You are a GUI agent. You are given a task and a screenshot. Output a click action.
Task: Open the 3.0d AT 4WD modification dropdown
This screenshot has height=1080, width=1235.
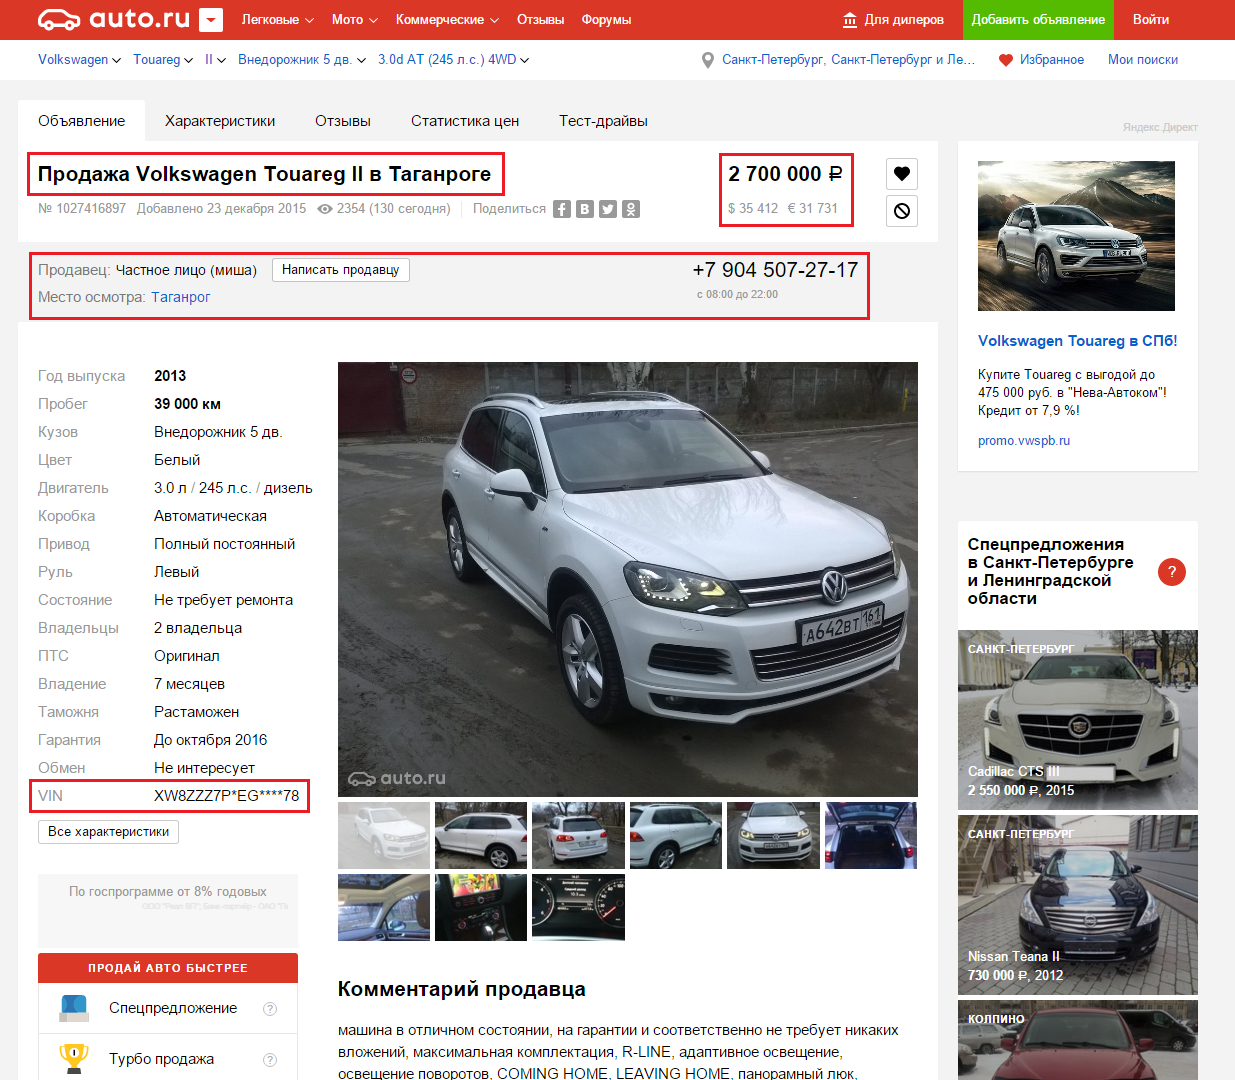pos(453,60)
